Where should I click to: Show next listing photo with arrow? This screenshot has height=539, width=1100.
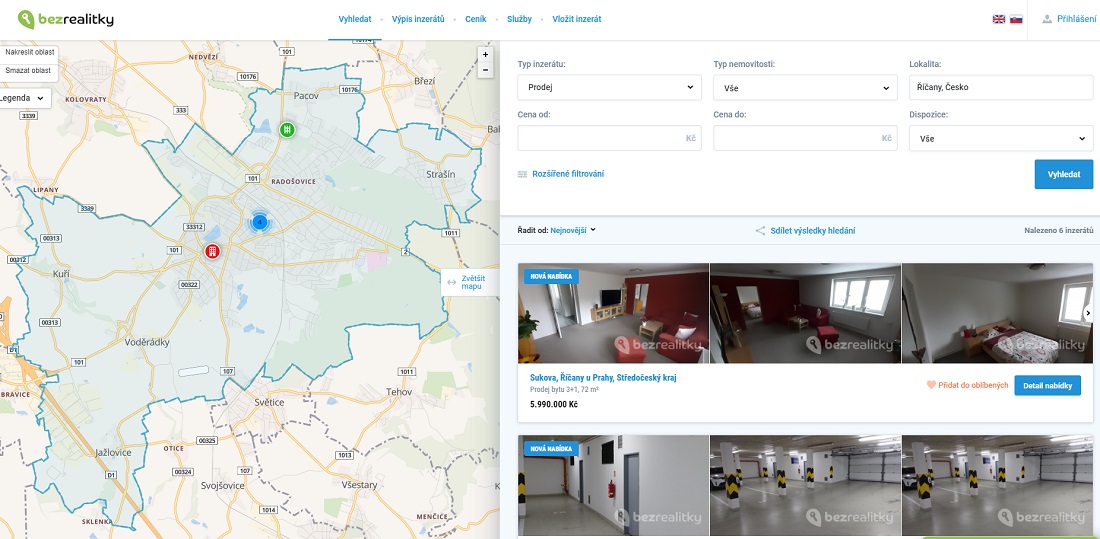pos(1087,313)
